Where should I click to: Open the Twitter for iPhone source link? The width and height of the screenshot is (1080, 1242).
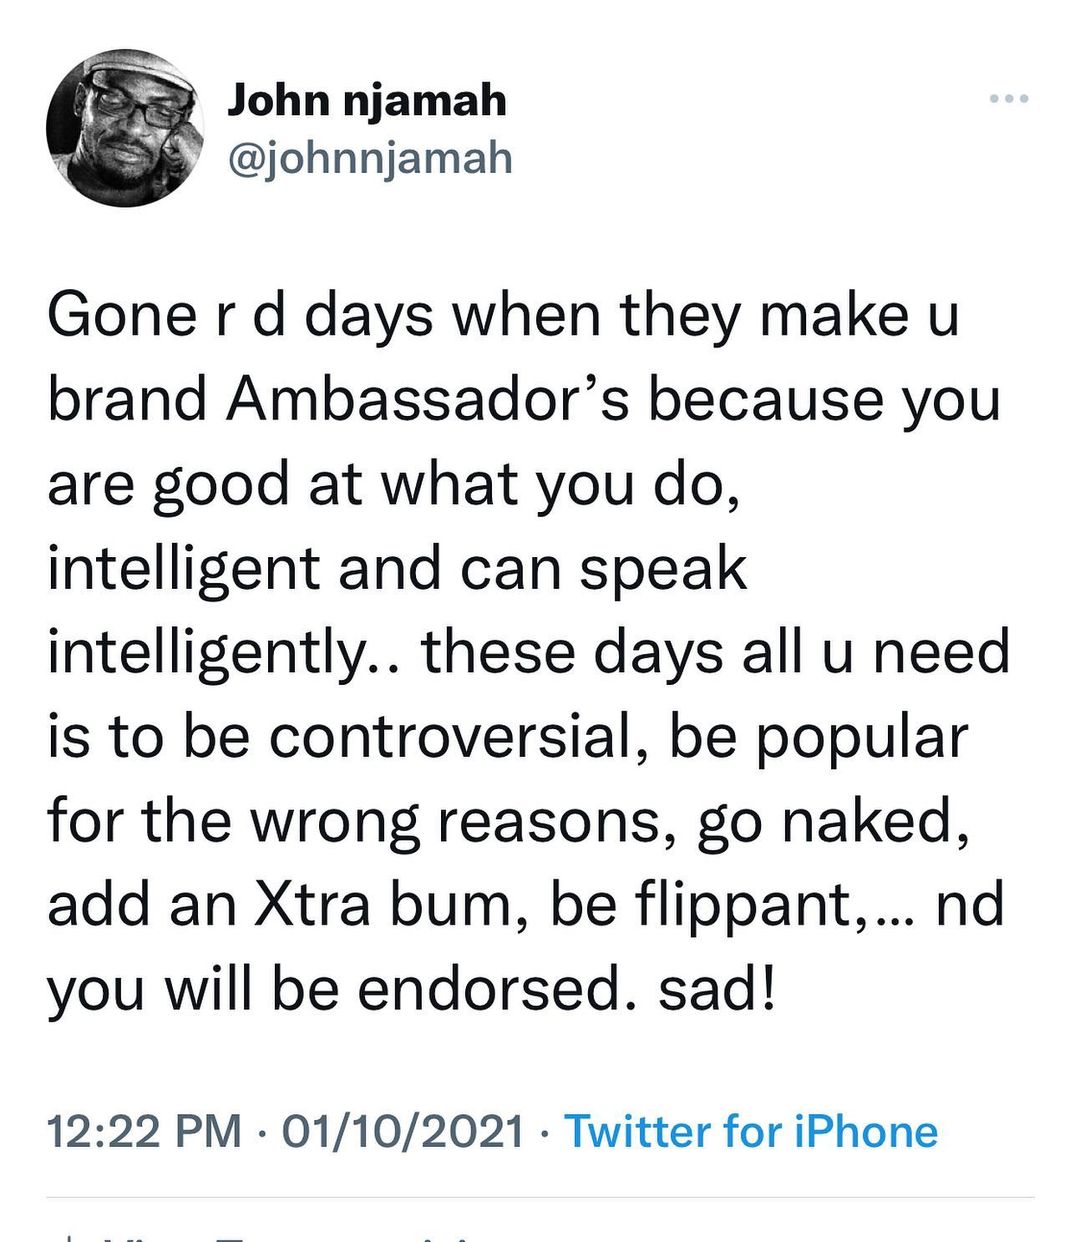[751, 1132]
